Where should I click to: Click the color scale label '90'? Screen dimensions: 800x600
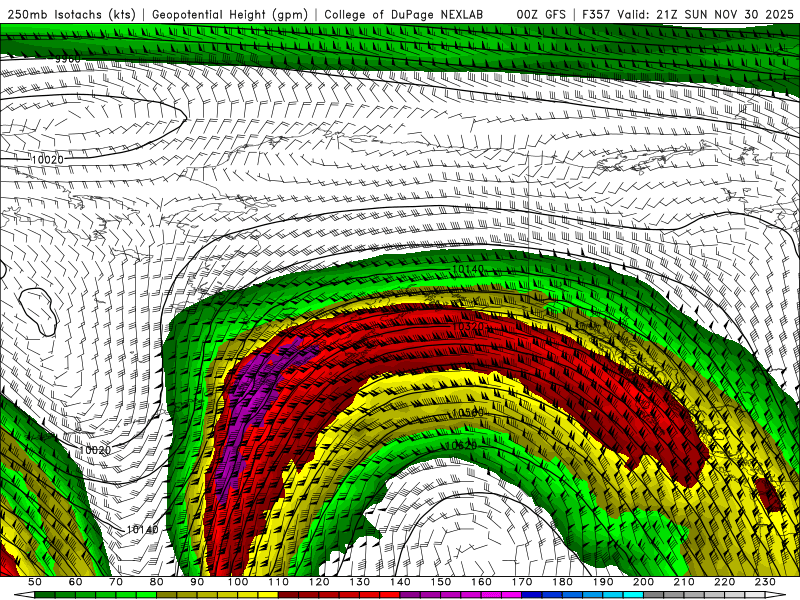(x=197, y=582)
